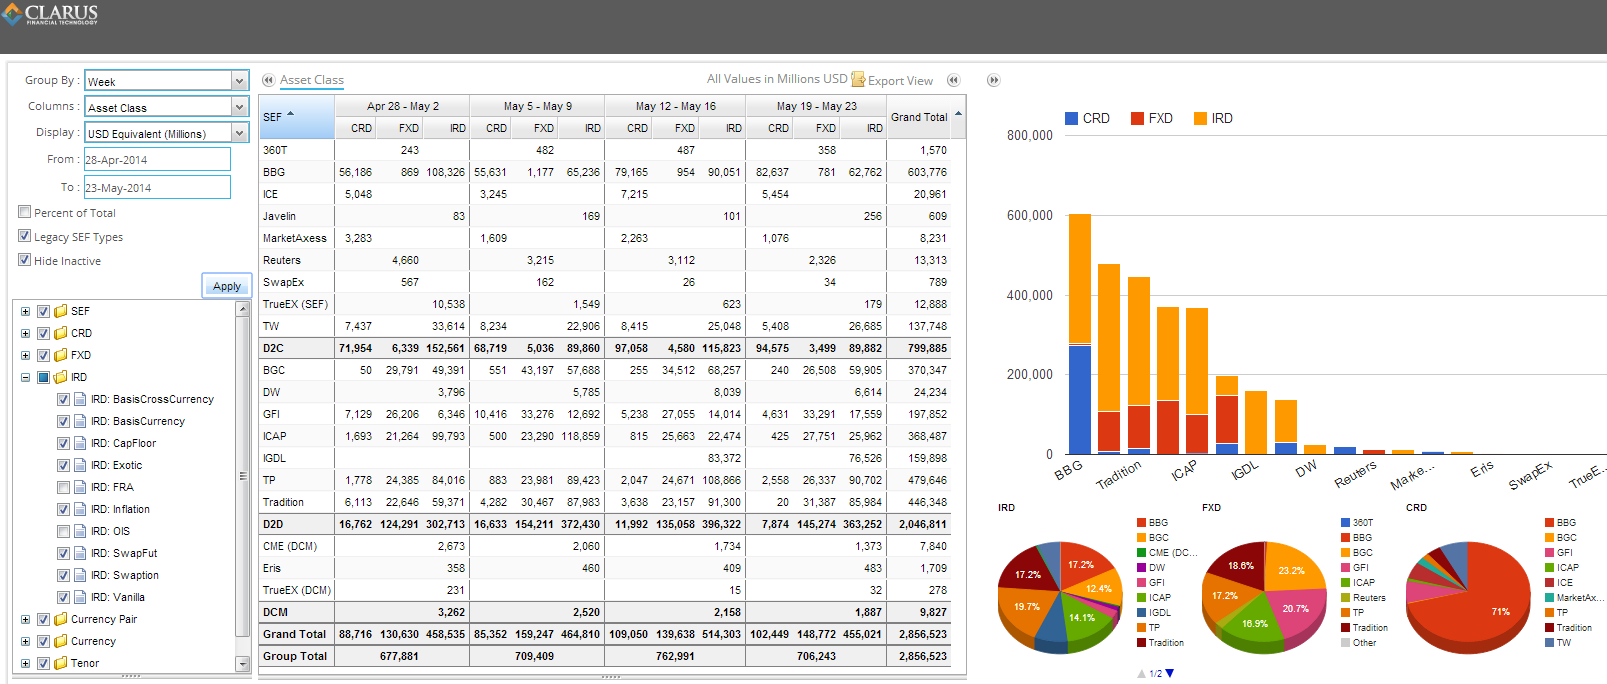Click the May 12 - May 16 column header
This screenshot has width=1607, height=684.
(x=676, y=106)
